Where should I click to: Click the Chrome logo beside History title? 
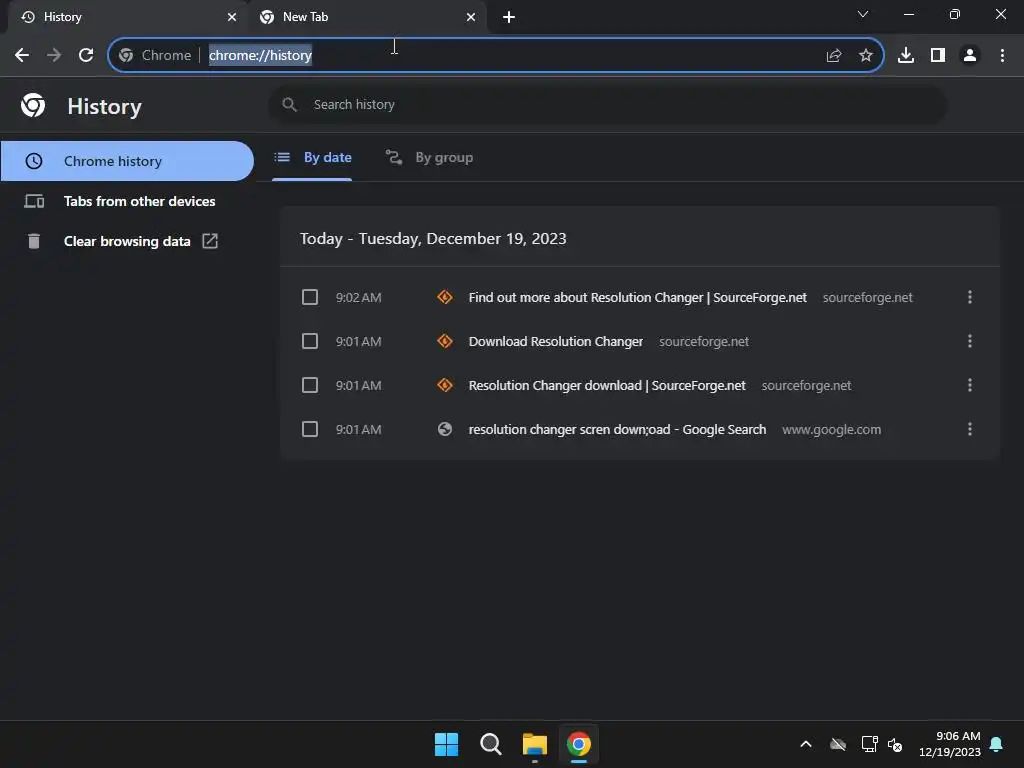(x=33, y=105)
